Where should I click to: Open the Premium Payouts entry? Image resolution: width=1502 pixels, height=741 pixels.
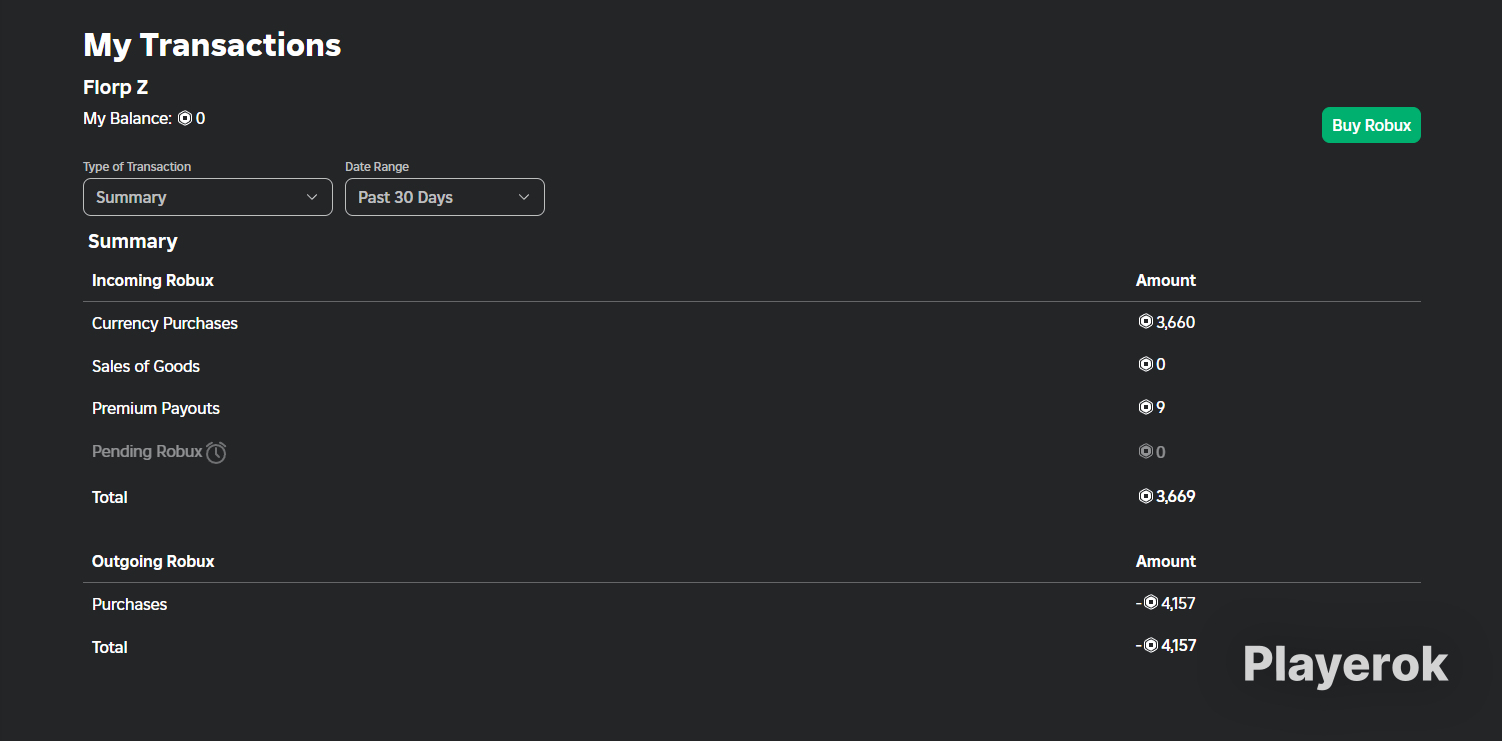[x=752, y=408]
